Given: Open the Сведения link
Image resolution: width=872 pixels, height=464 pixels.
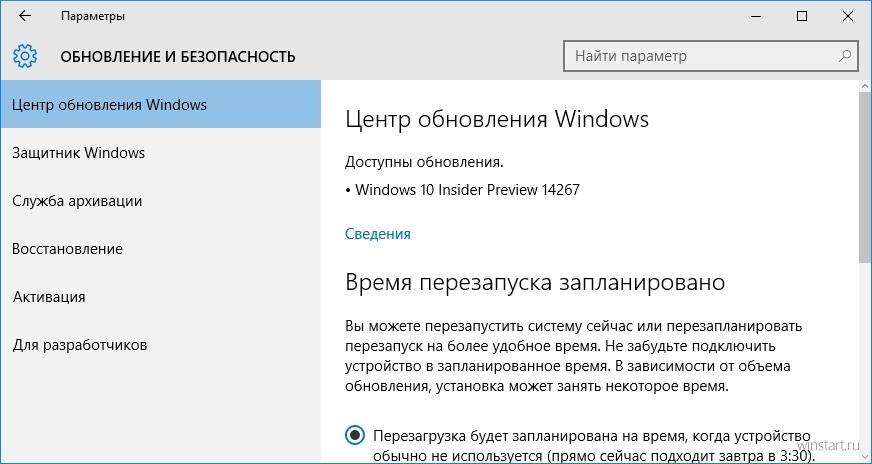Looking at the screenshot, I should (378, 234).
